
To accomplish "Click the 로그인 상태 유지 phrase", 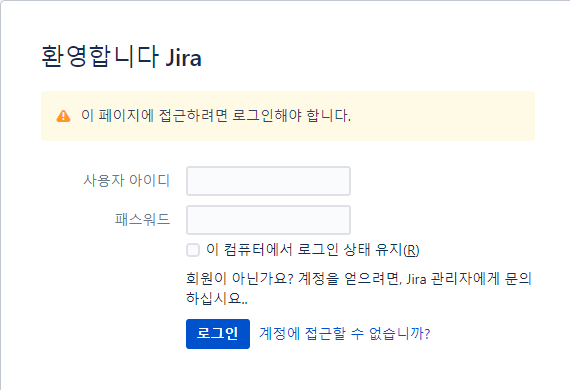I will coord(350,250).
